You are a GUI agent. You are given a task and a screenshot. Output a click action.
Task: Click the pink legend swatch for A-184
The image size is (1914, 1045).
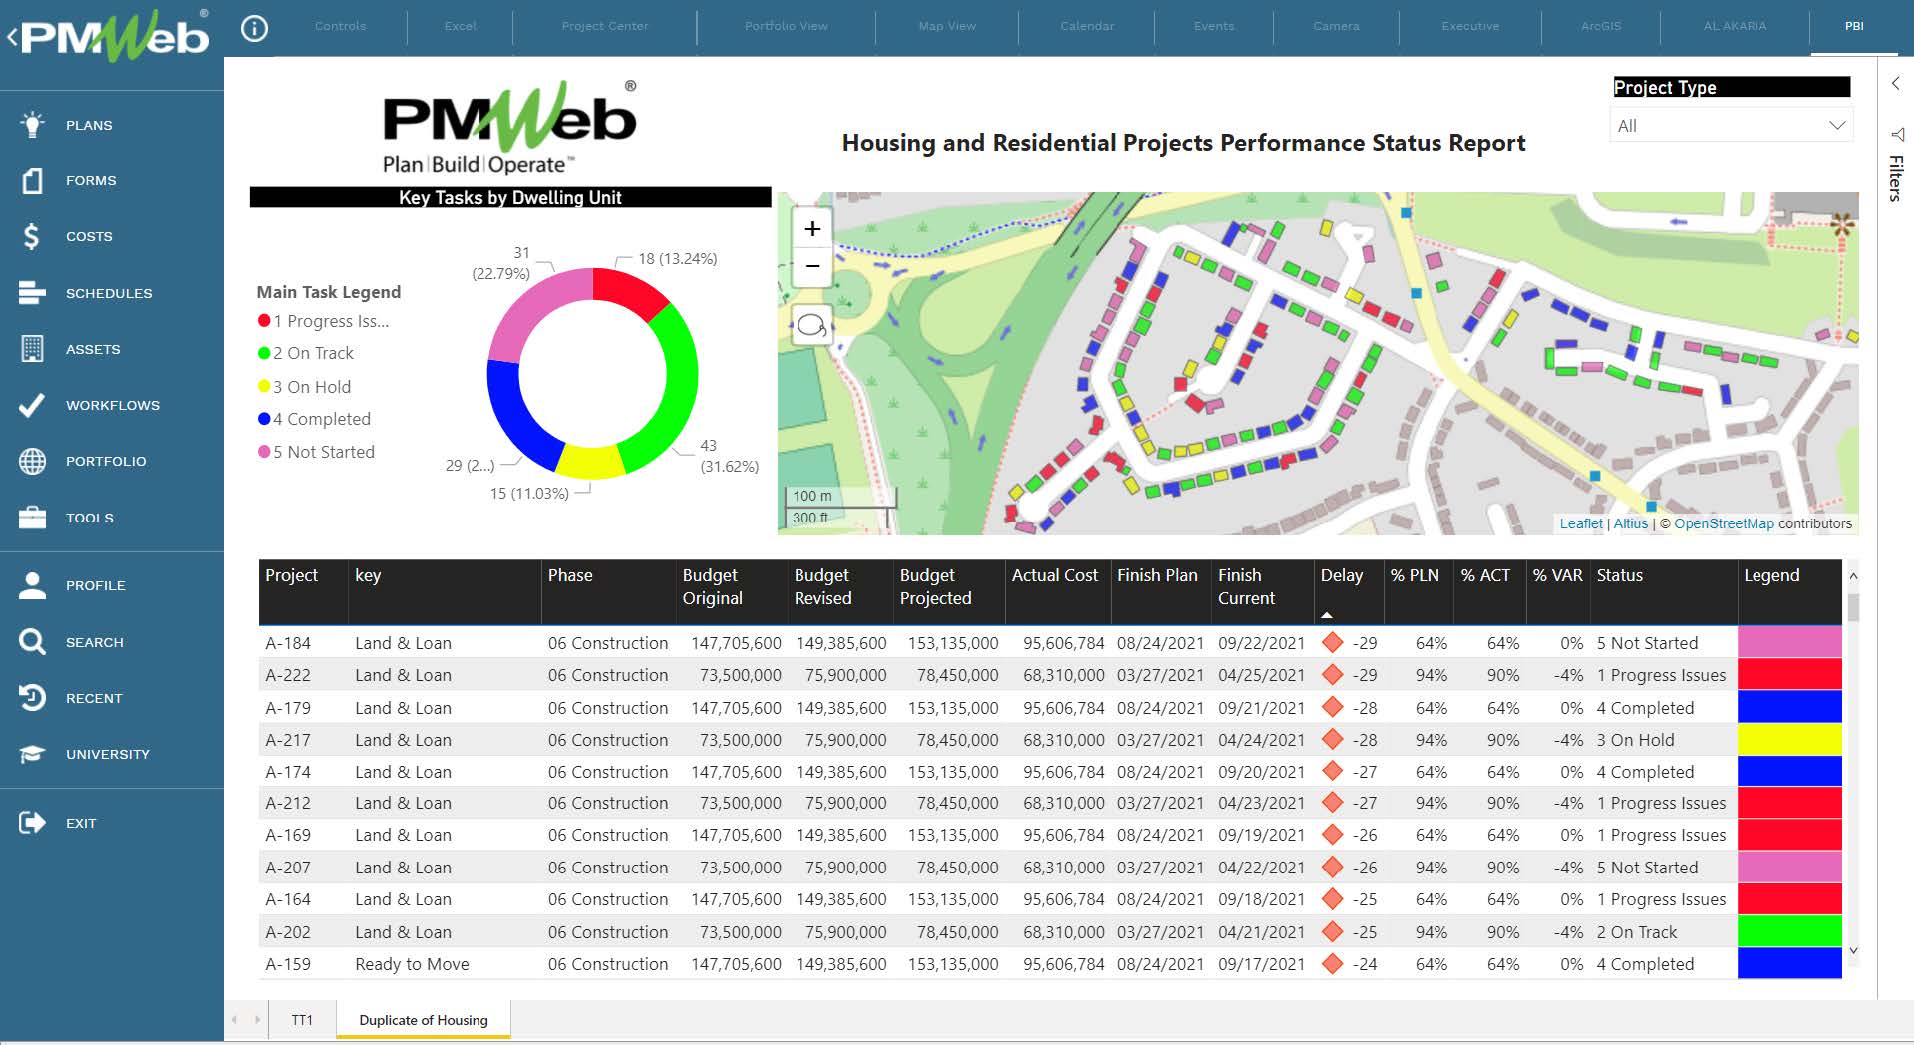(1789, 643)
